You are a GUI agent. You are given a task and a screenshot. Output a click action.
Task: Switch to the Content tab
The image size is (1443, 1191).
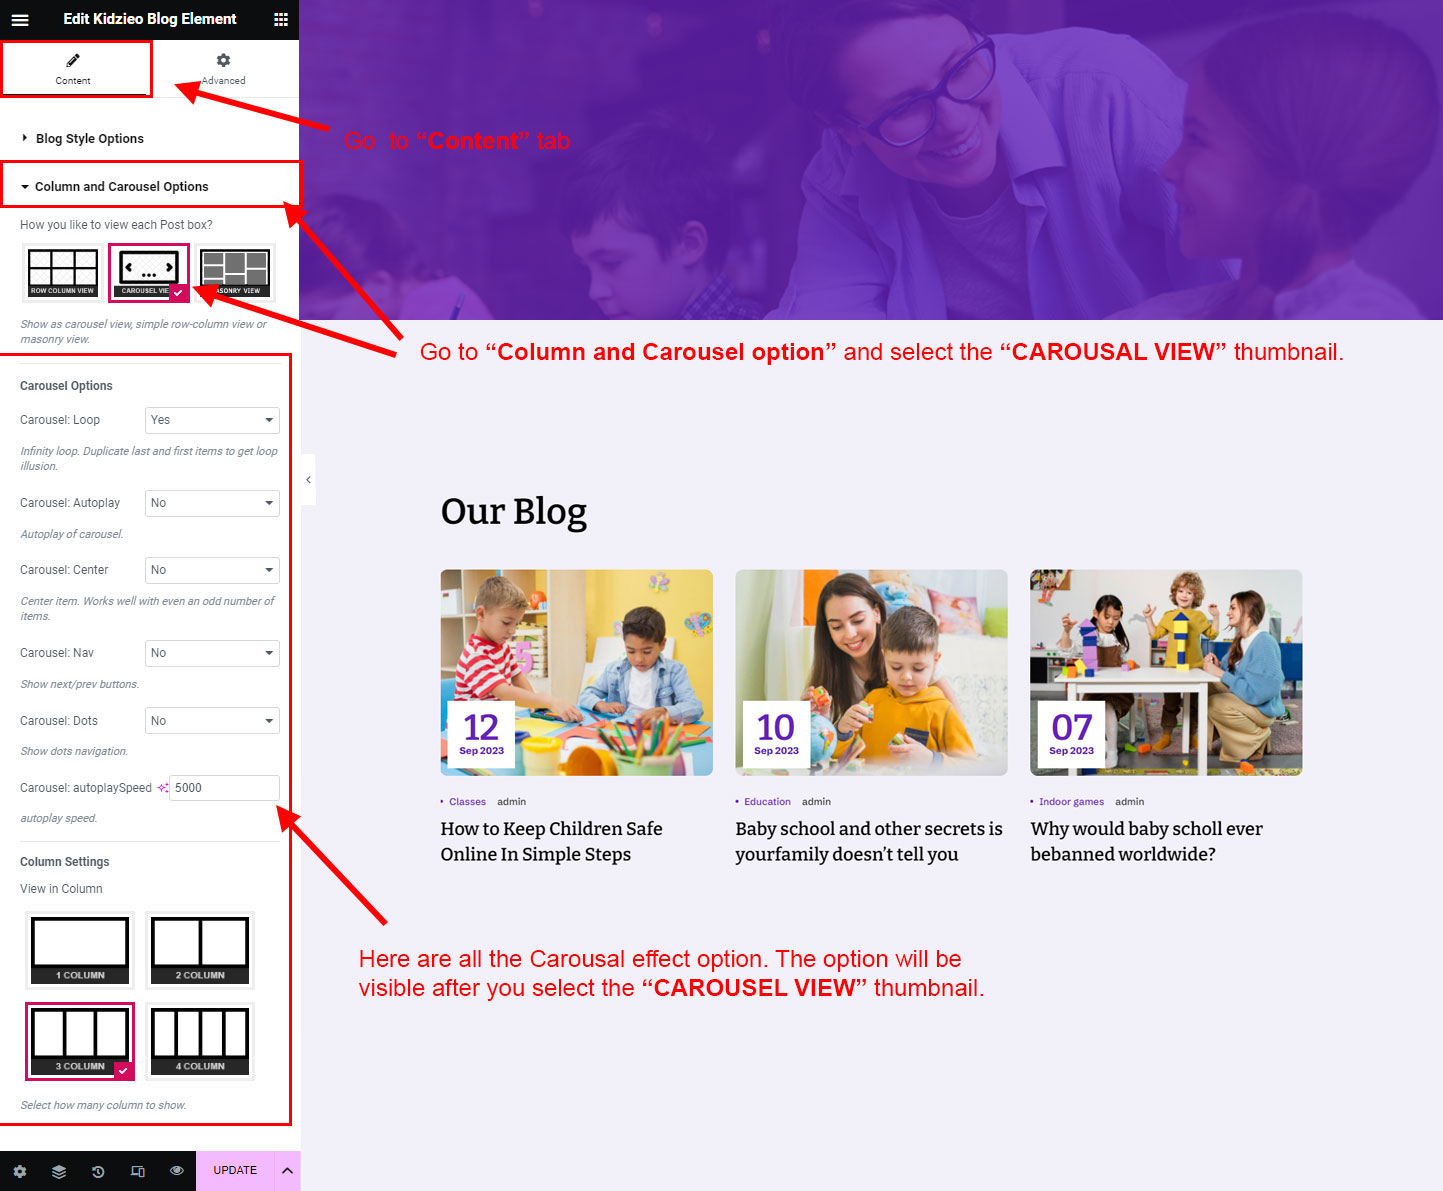click(x=73, y=69)
